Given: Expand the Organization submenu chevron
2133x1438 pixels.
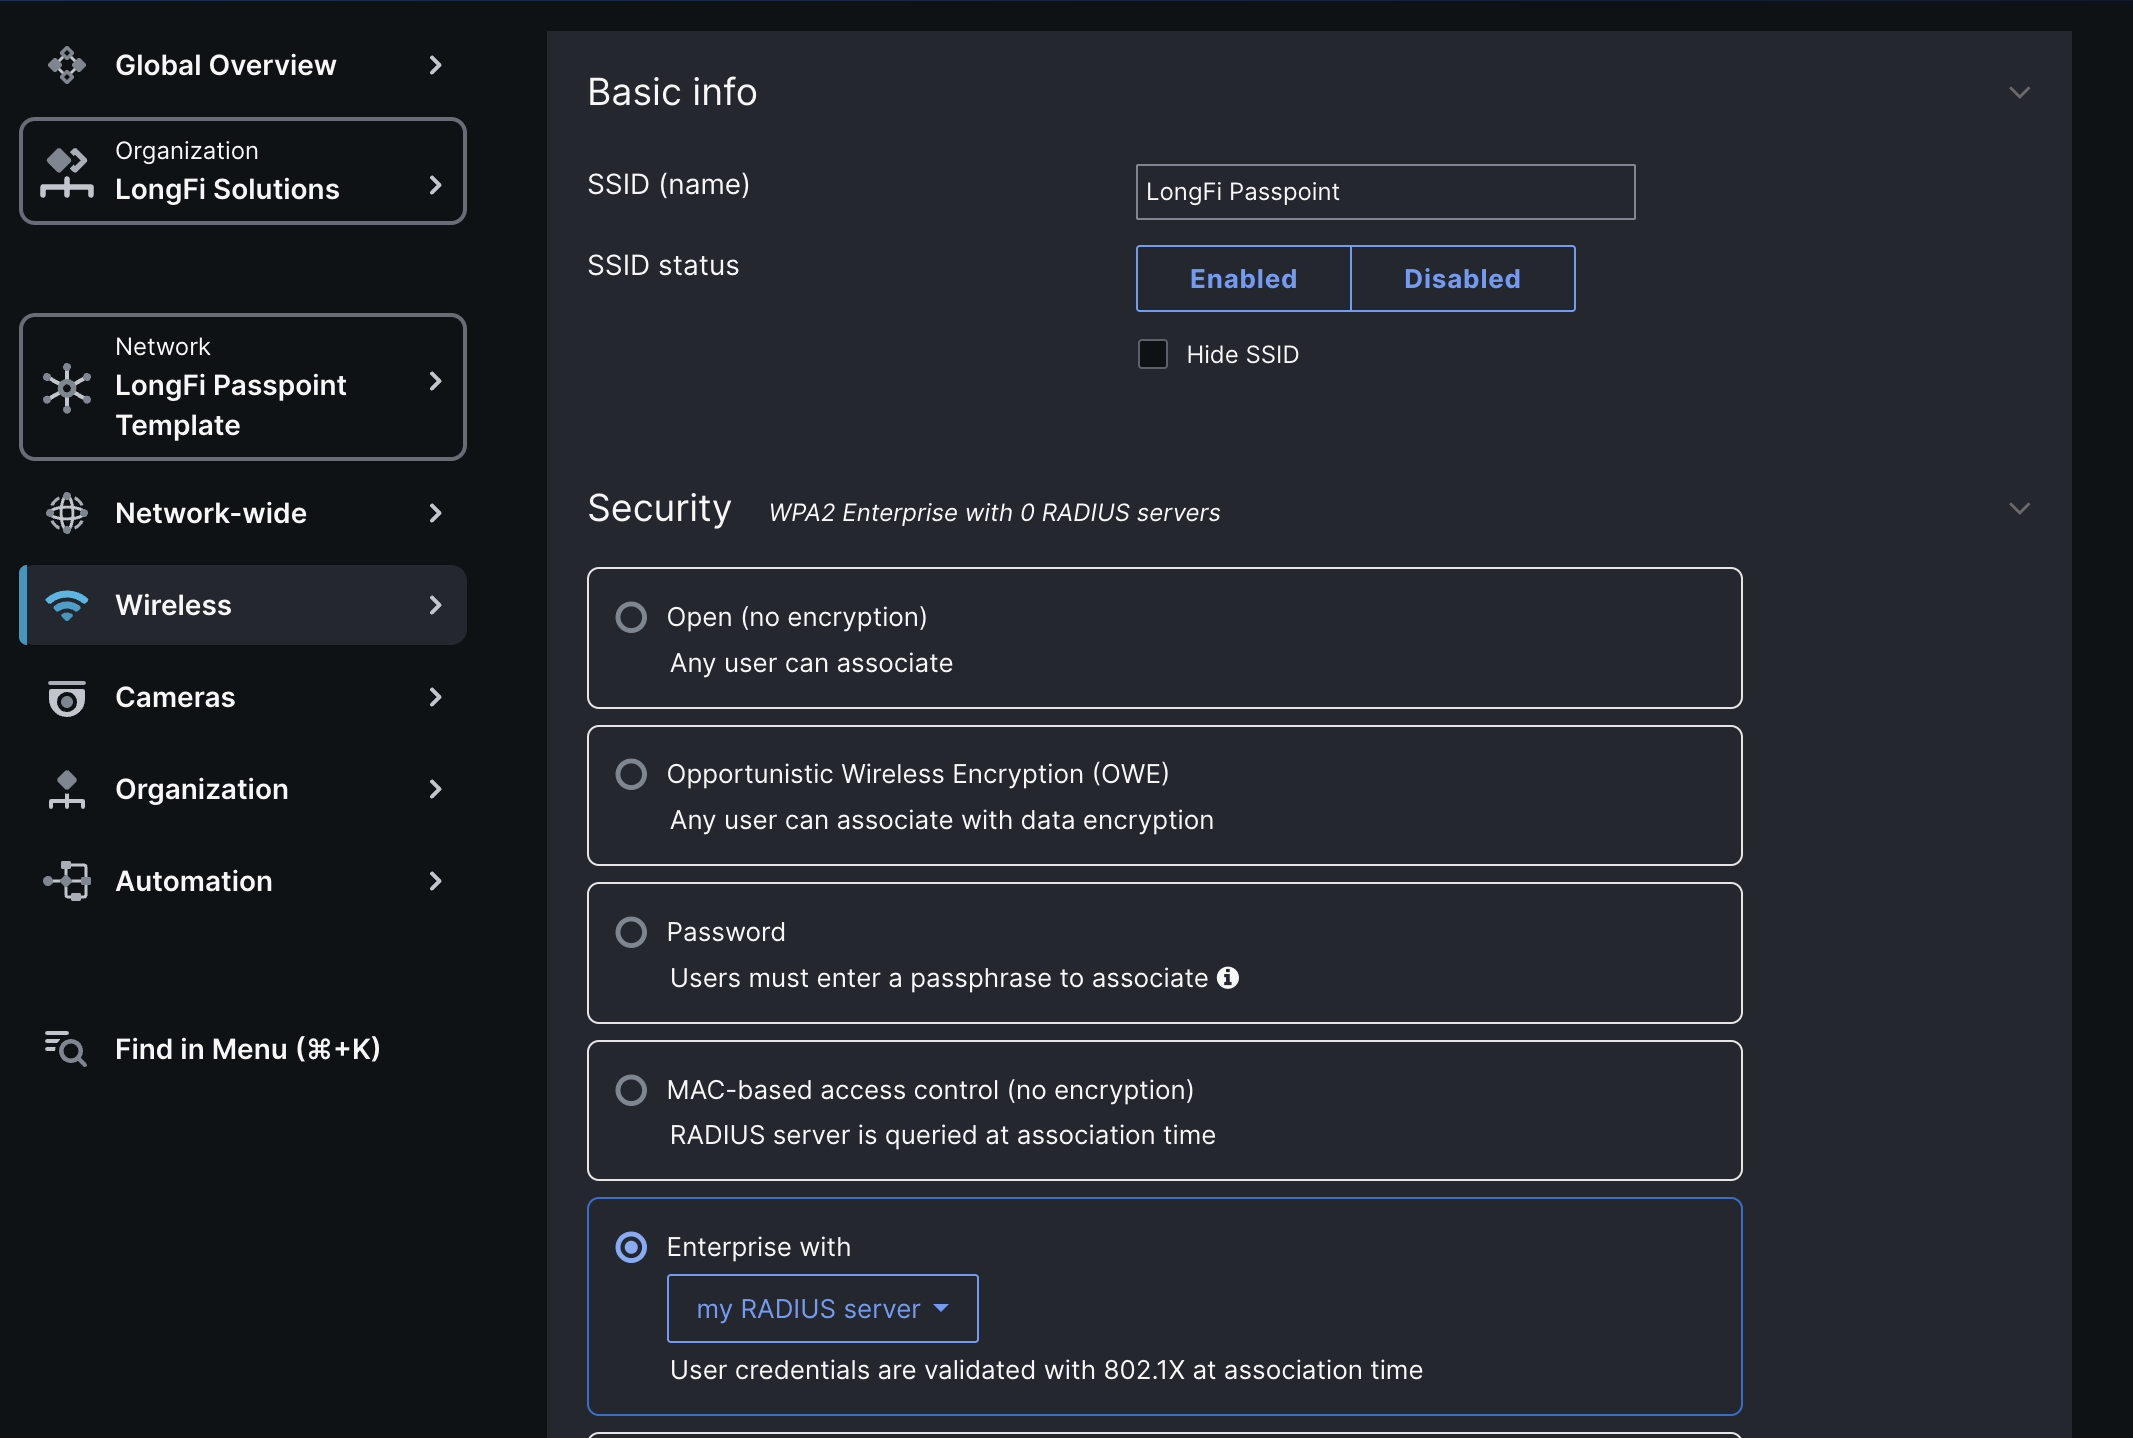Looking at the screenshot, I should pos(435,789).
